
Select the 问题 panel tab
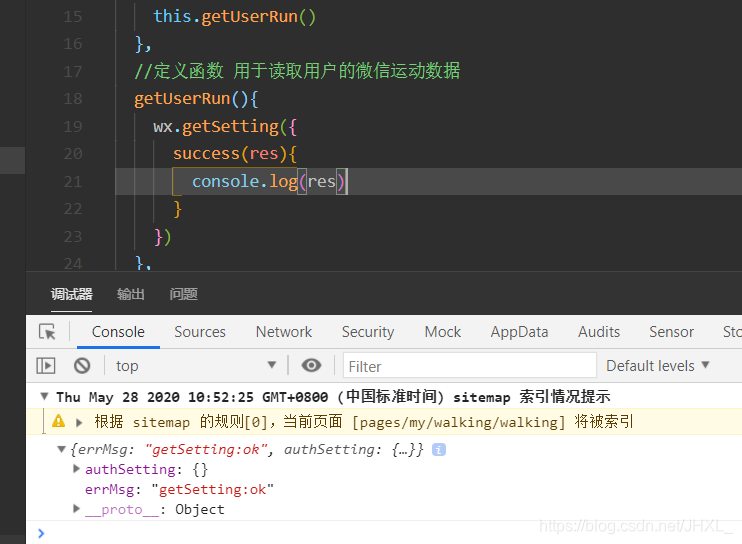click(183, 294)
